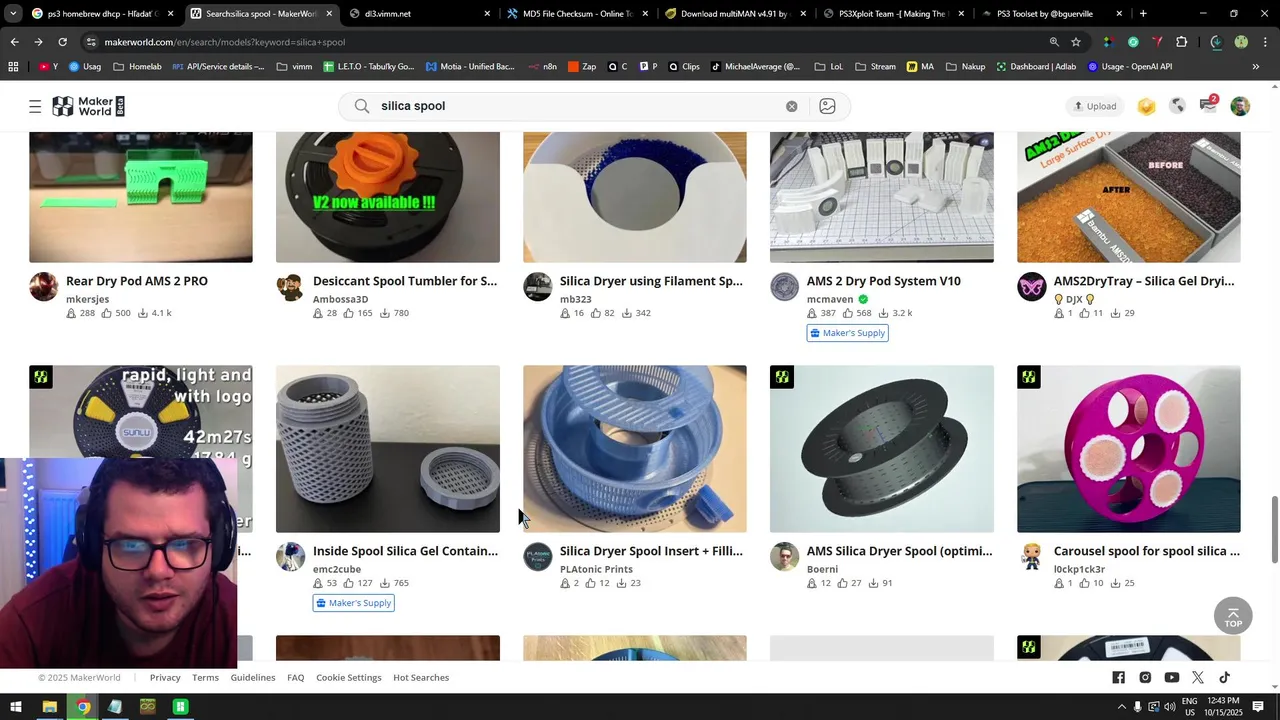Bookmark this page with the star
Viewport: 1280px width, 720px height.
(1076, 42)
